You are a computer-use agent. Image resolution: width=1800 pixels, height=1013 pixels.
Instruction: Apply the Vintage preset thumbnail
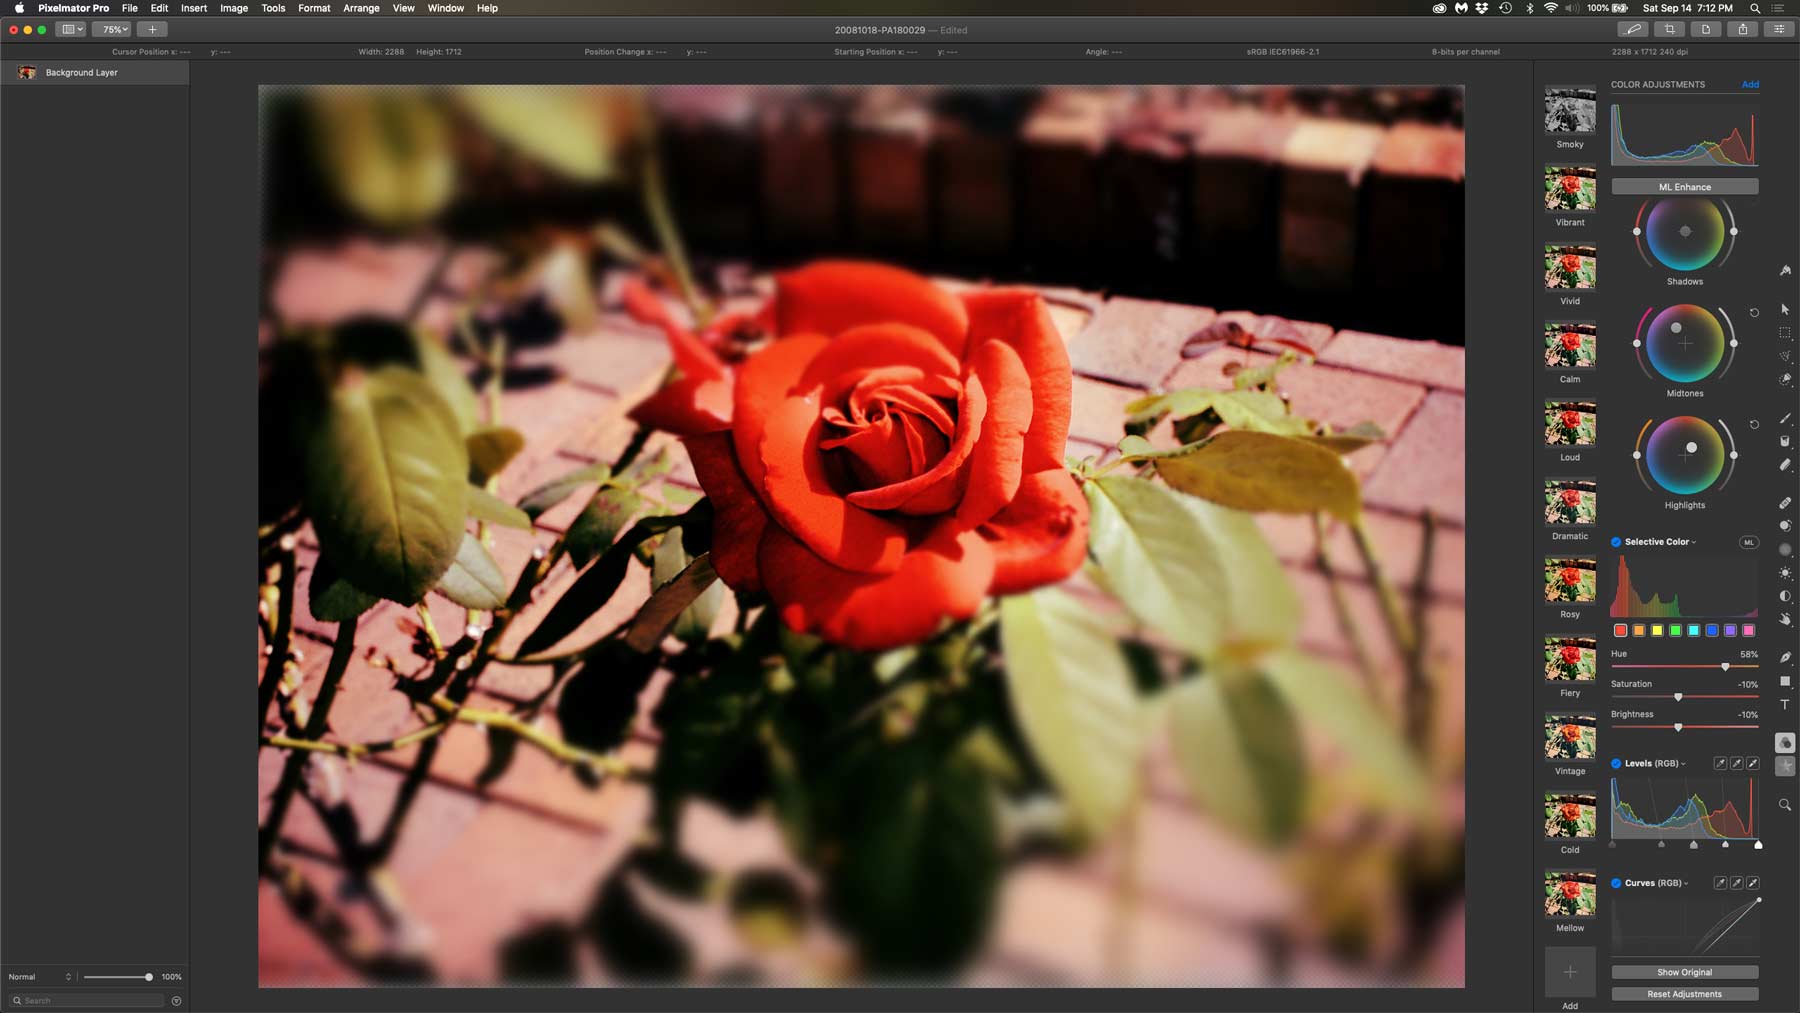point(1570,738)
